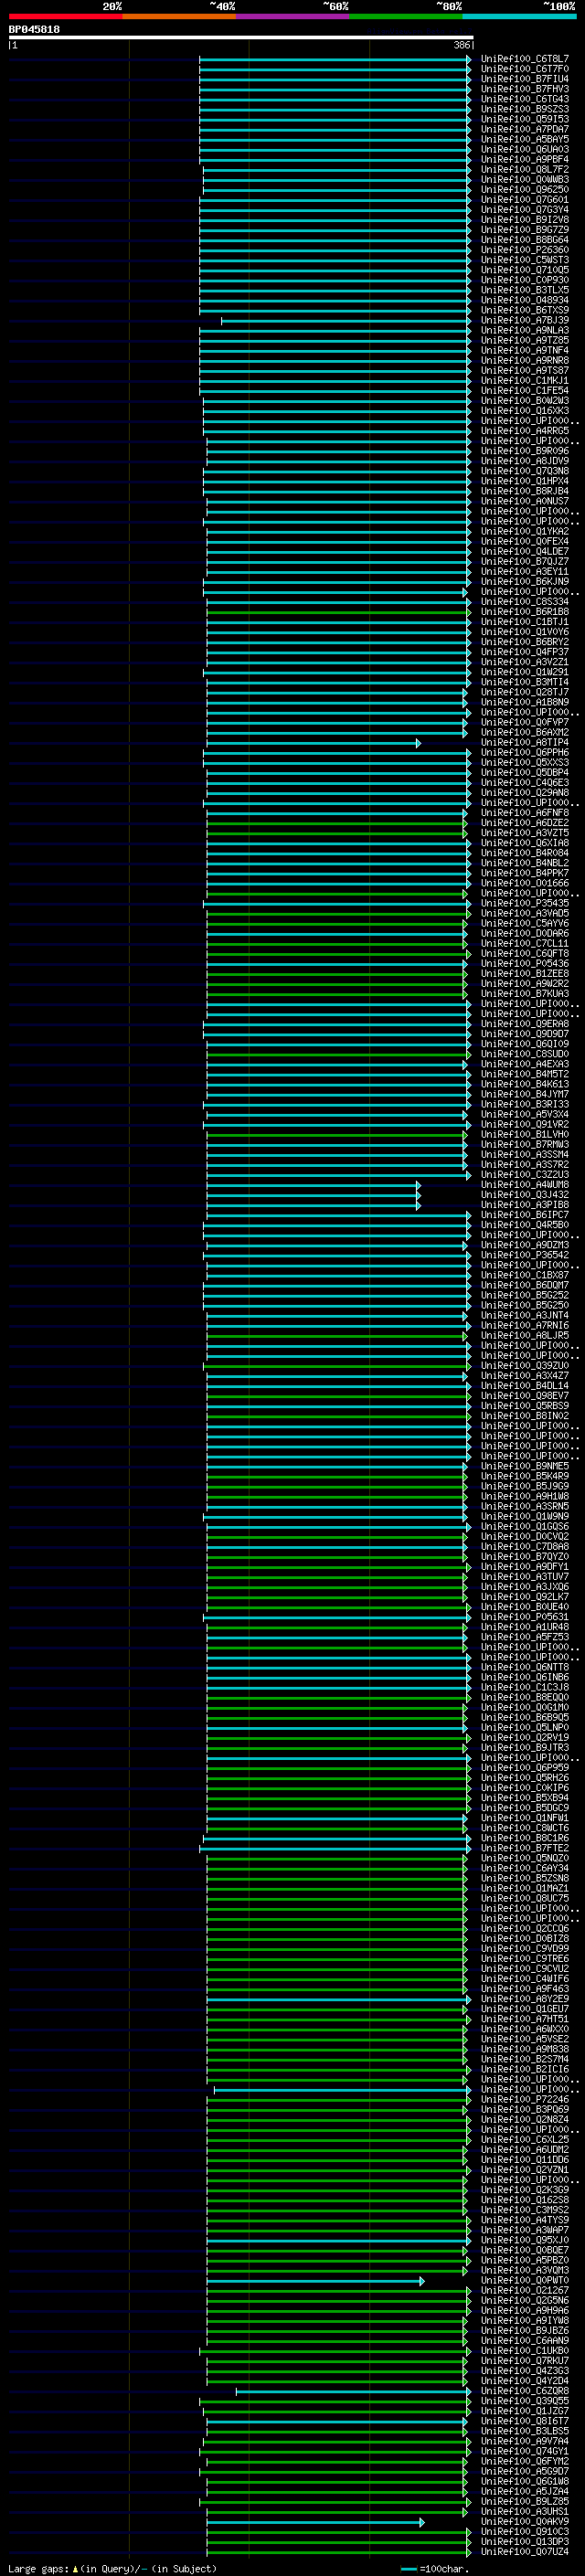This screenshot has width=585, height=2576.
Task: Click the UniRef100_Q6UA03 label
Action: click(x=525, y=149)
